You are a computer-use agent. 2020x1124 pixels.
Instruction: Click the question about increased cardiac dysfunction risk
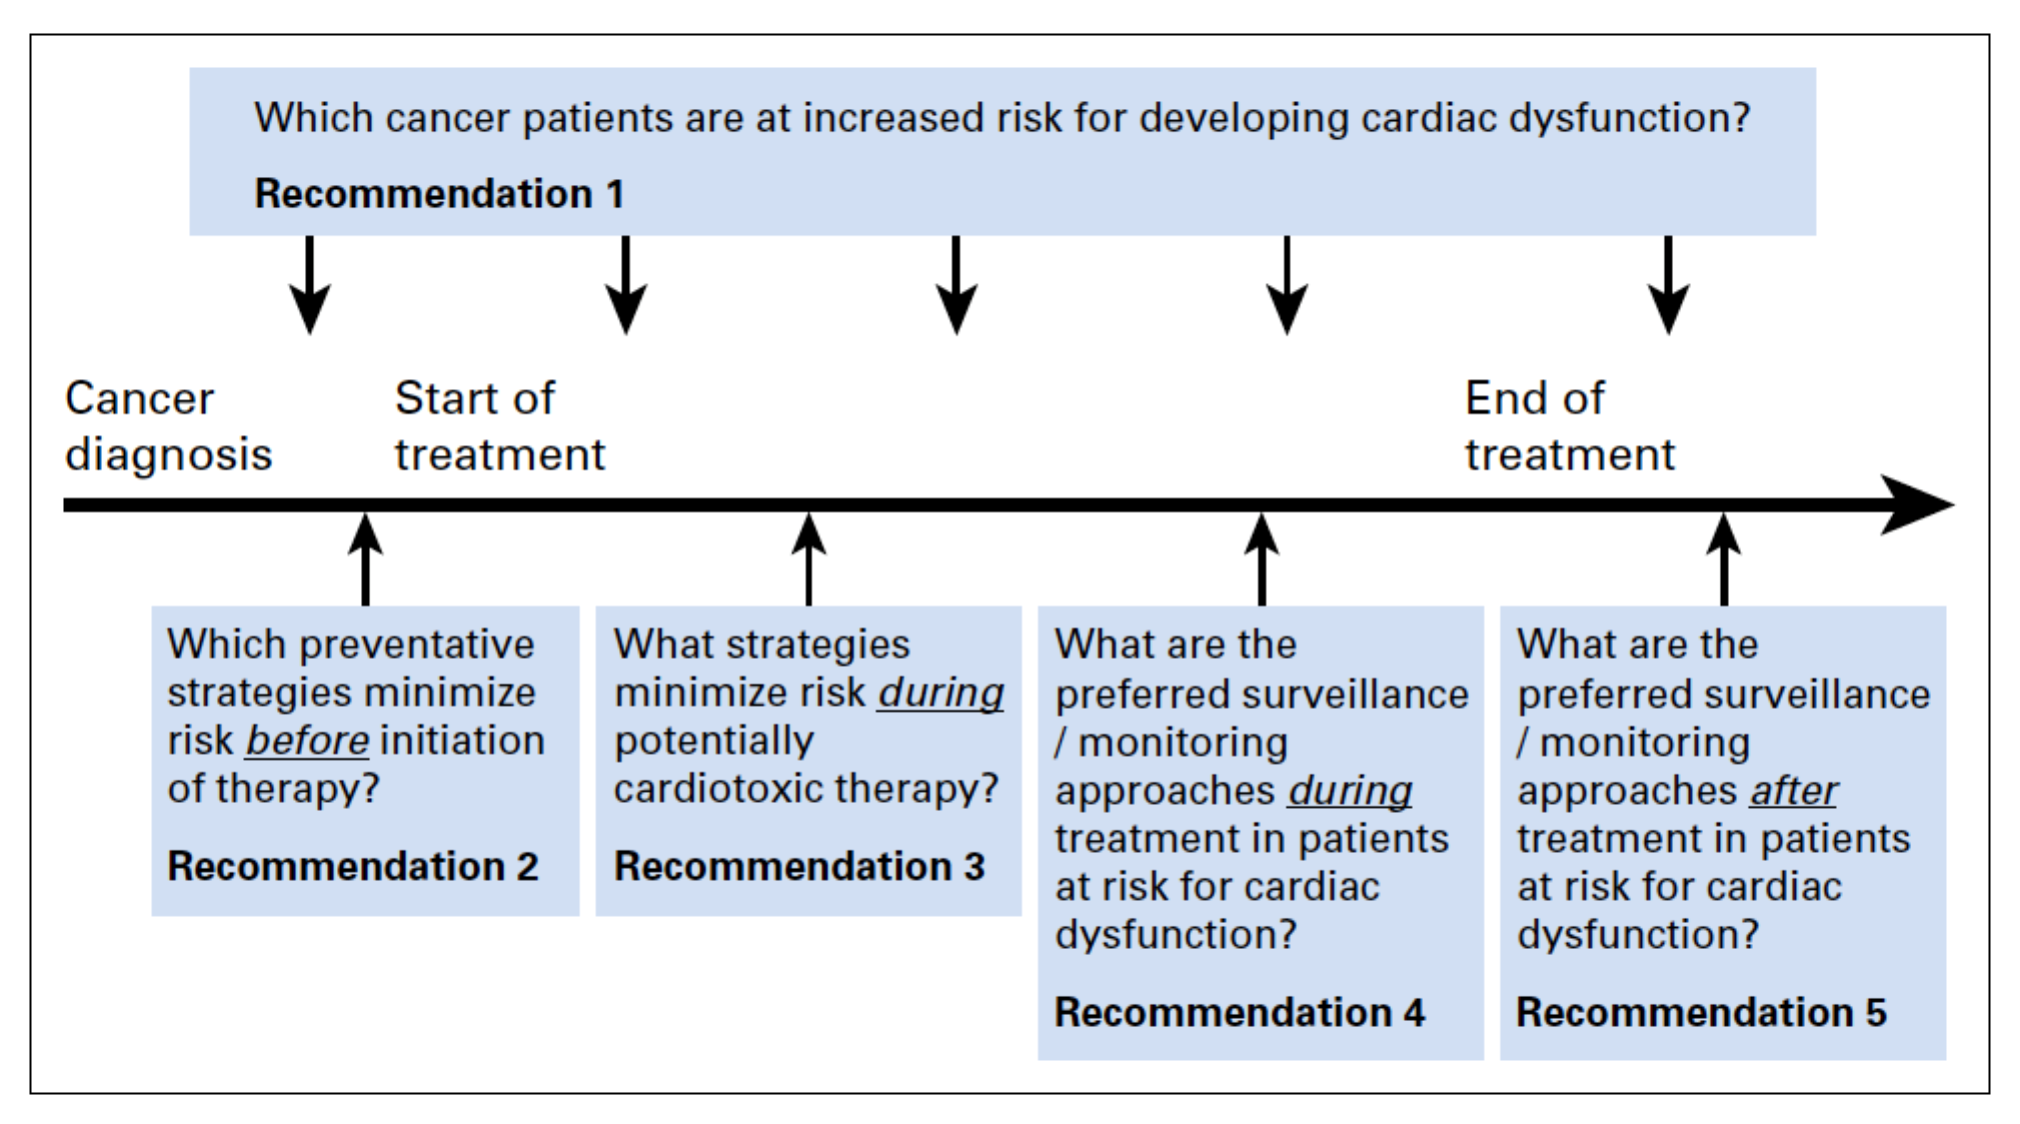pyautogui.click(x=1002, y=118)
